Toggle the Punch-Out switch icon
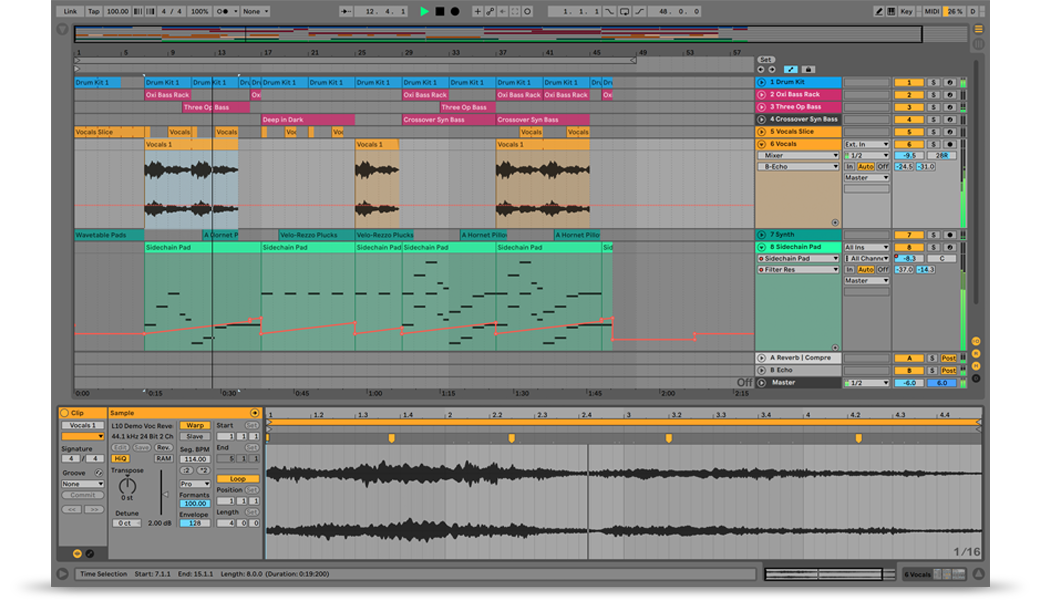Viewport: 1040px width, 600px height. 639,11
